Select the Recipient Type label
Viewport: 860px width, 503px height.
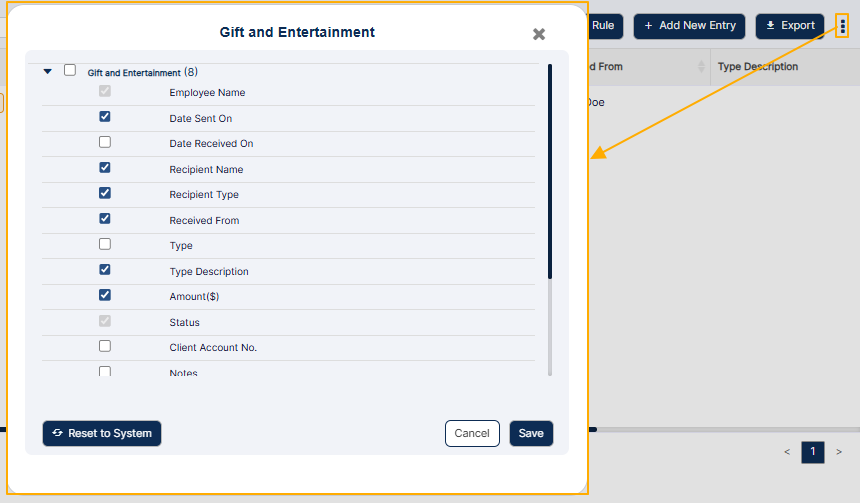(x=204, y=195)
